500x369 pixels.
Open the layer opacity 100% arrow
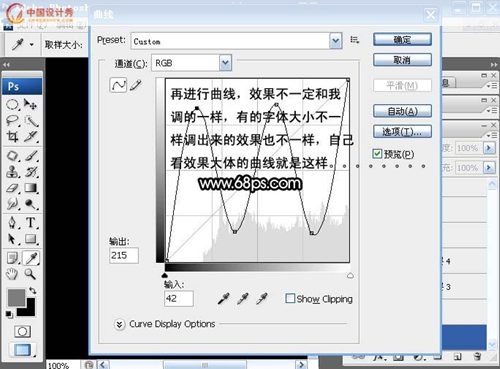(489, 148)
